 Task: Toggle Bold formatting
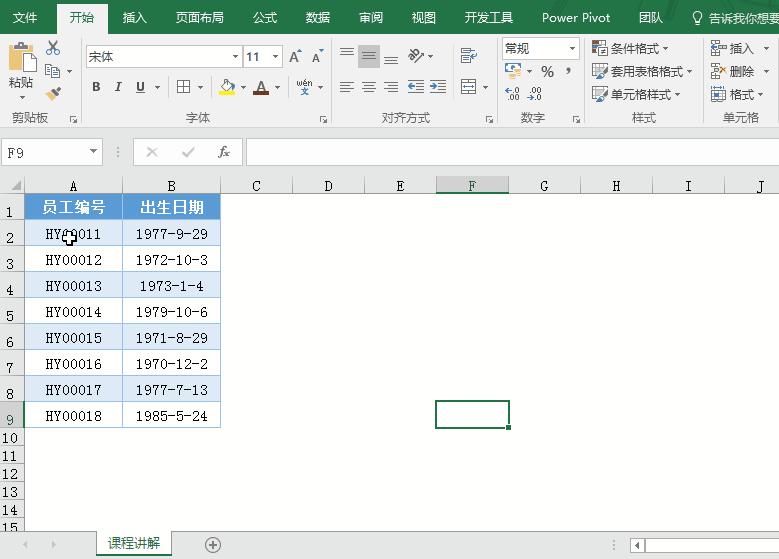pyautogui.click(x=96, y=87)
